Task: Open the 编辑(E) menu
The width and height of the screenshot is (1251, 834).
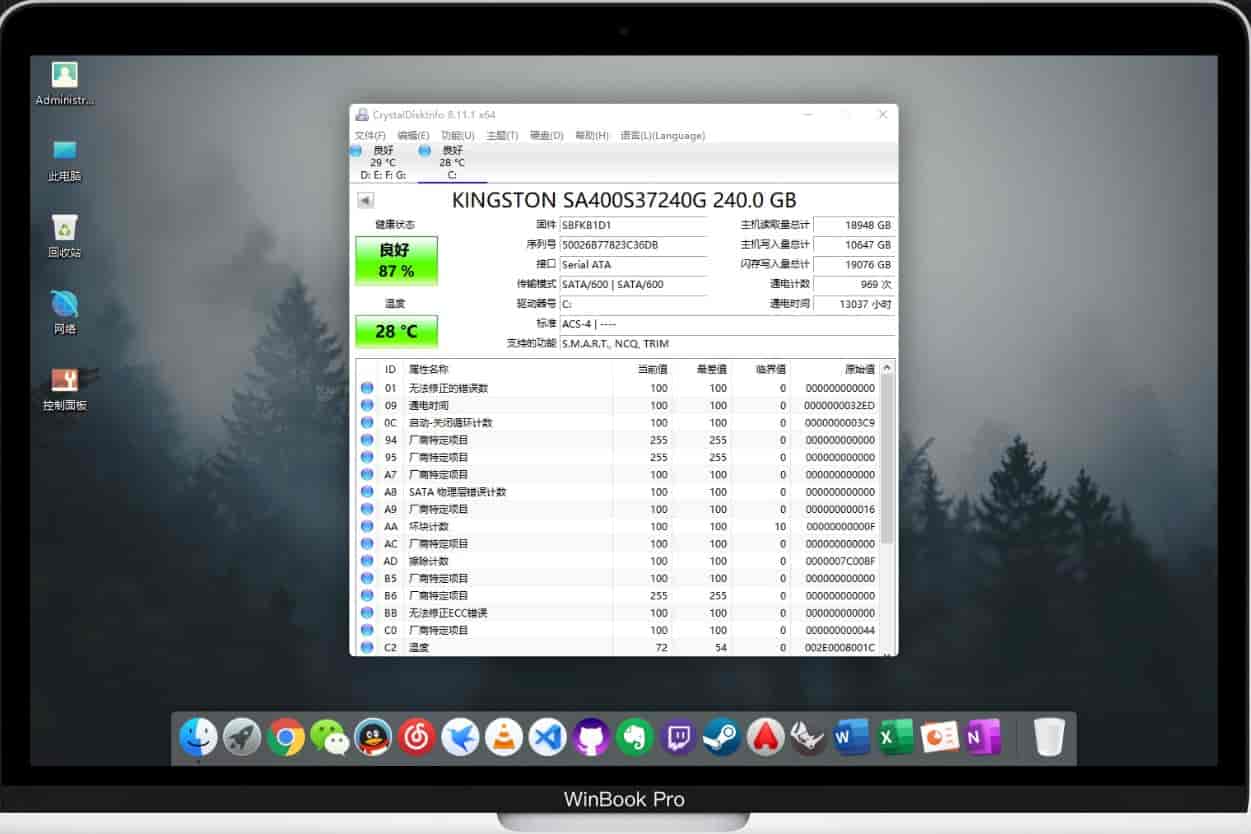Action: pos(413,135)
